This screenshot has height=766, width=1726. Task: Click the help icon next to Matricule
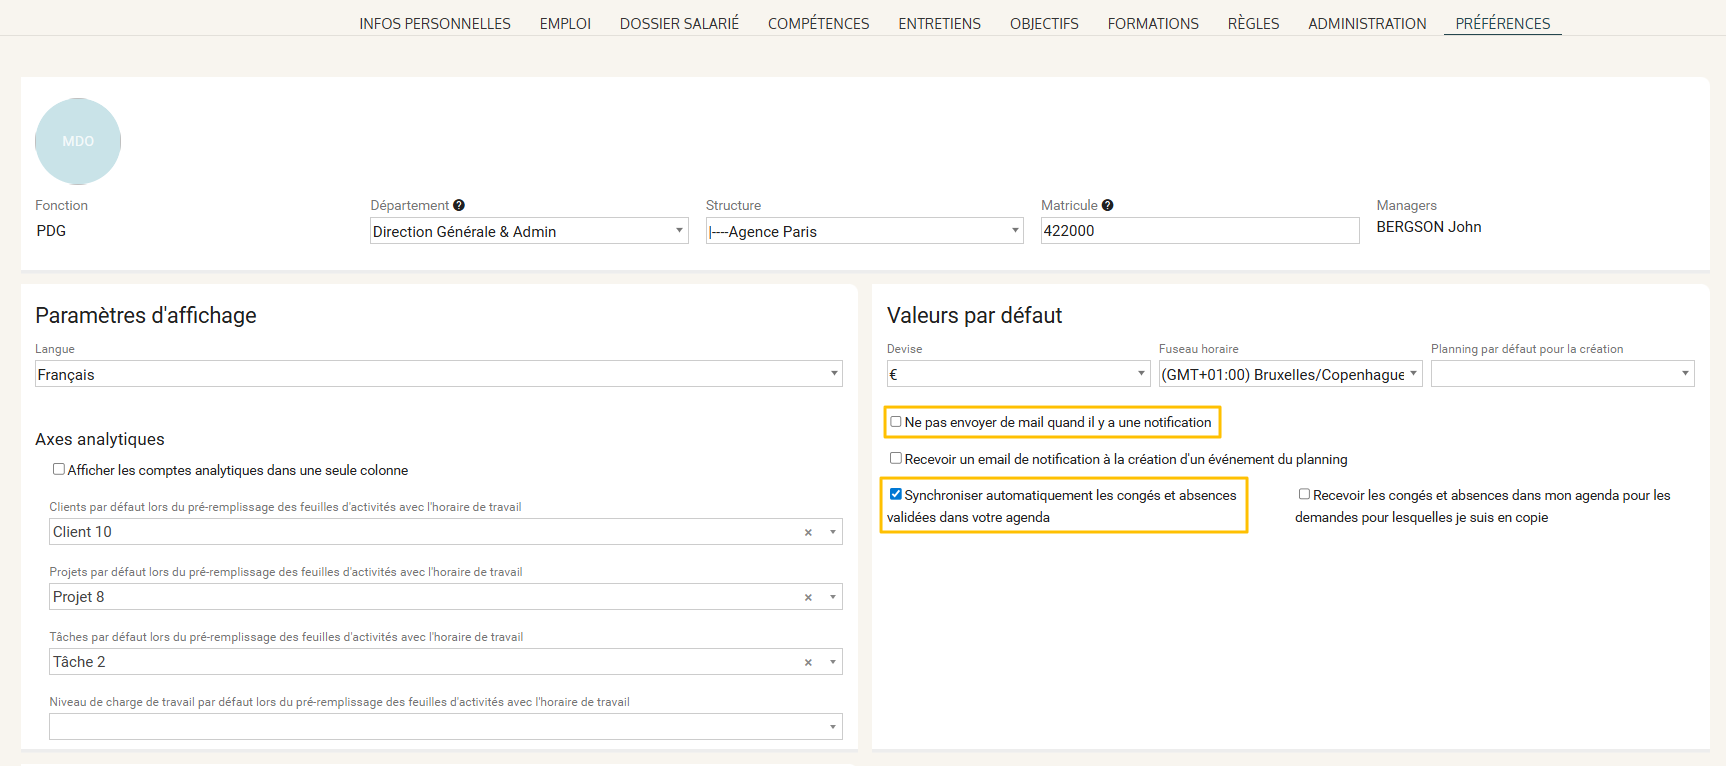1107,205
